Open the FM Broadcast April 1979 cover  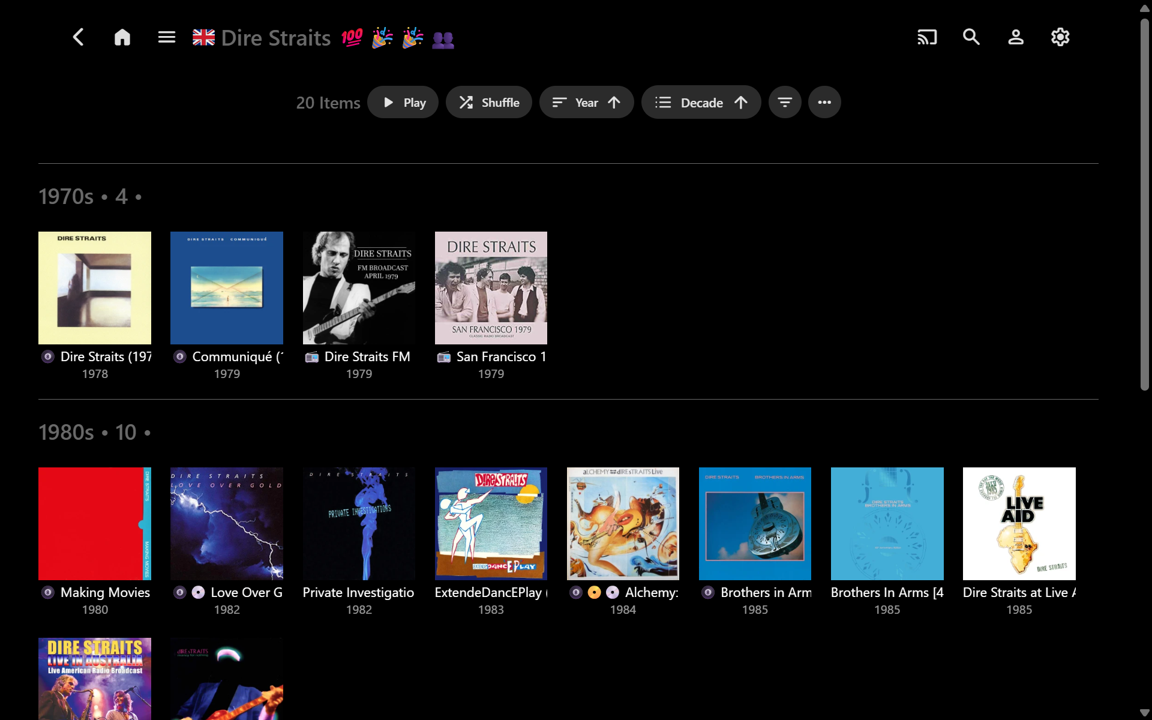pos(359,288)
